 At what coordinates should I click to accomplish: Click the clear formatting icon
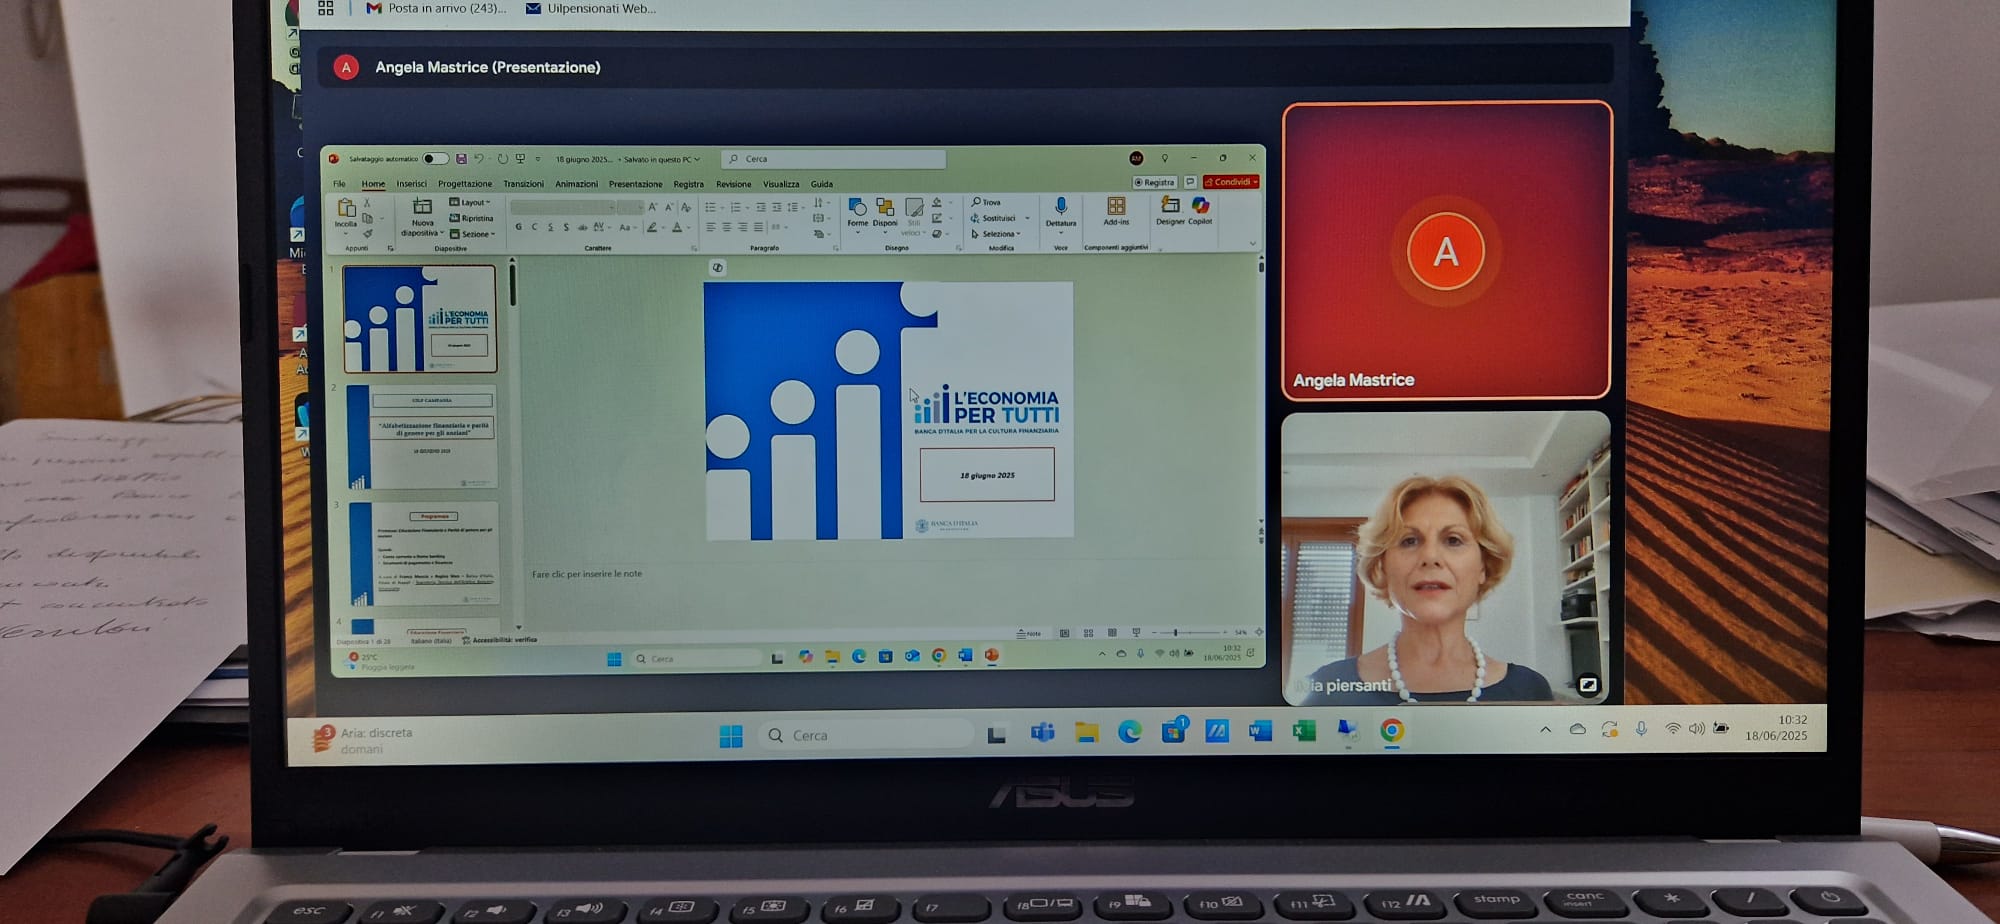tap(686, 207)
